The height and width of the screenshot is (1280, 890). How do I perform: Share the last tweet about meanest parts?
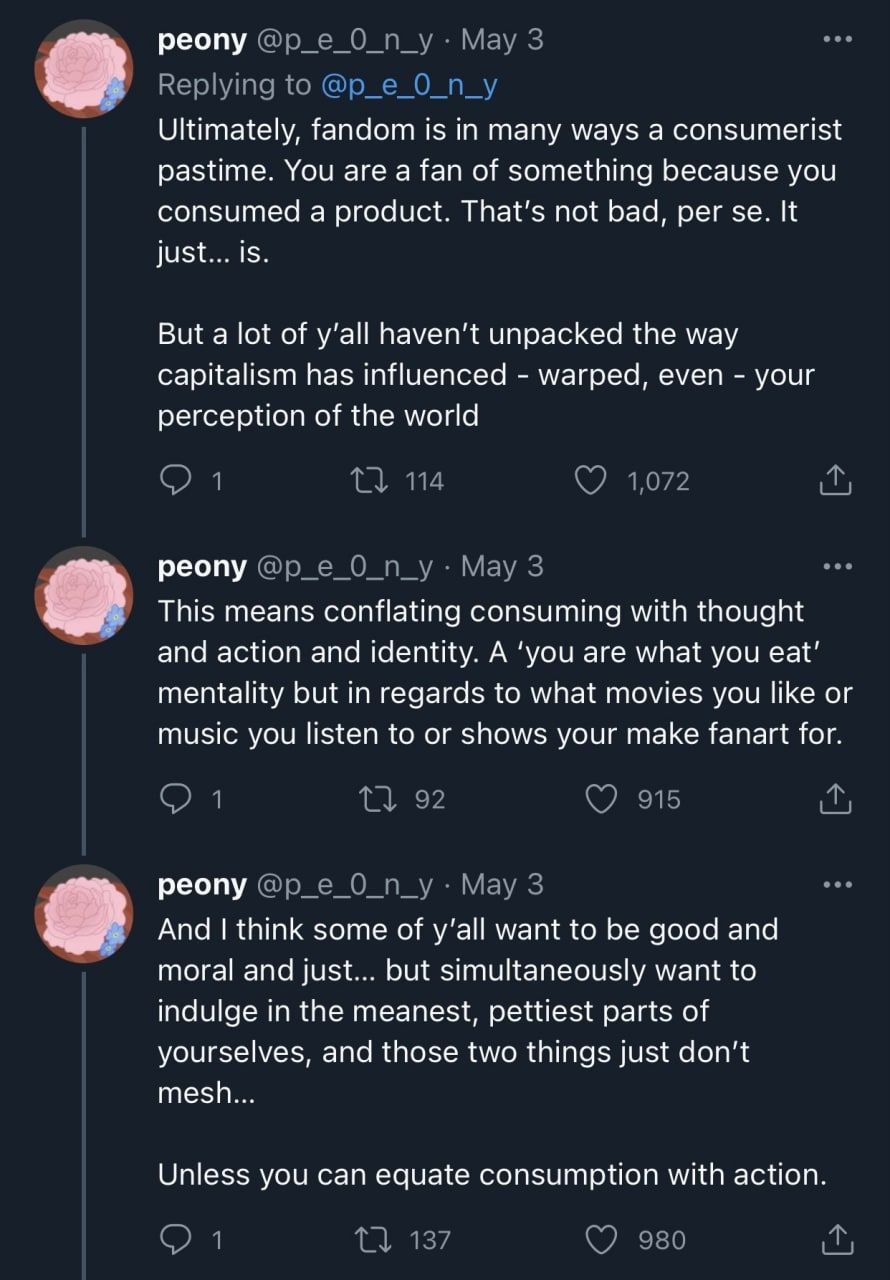point(835,1240)
